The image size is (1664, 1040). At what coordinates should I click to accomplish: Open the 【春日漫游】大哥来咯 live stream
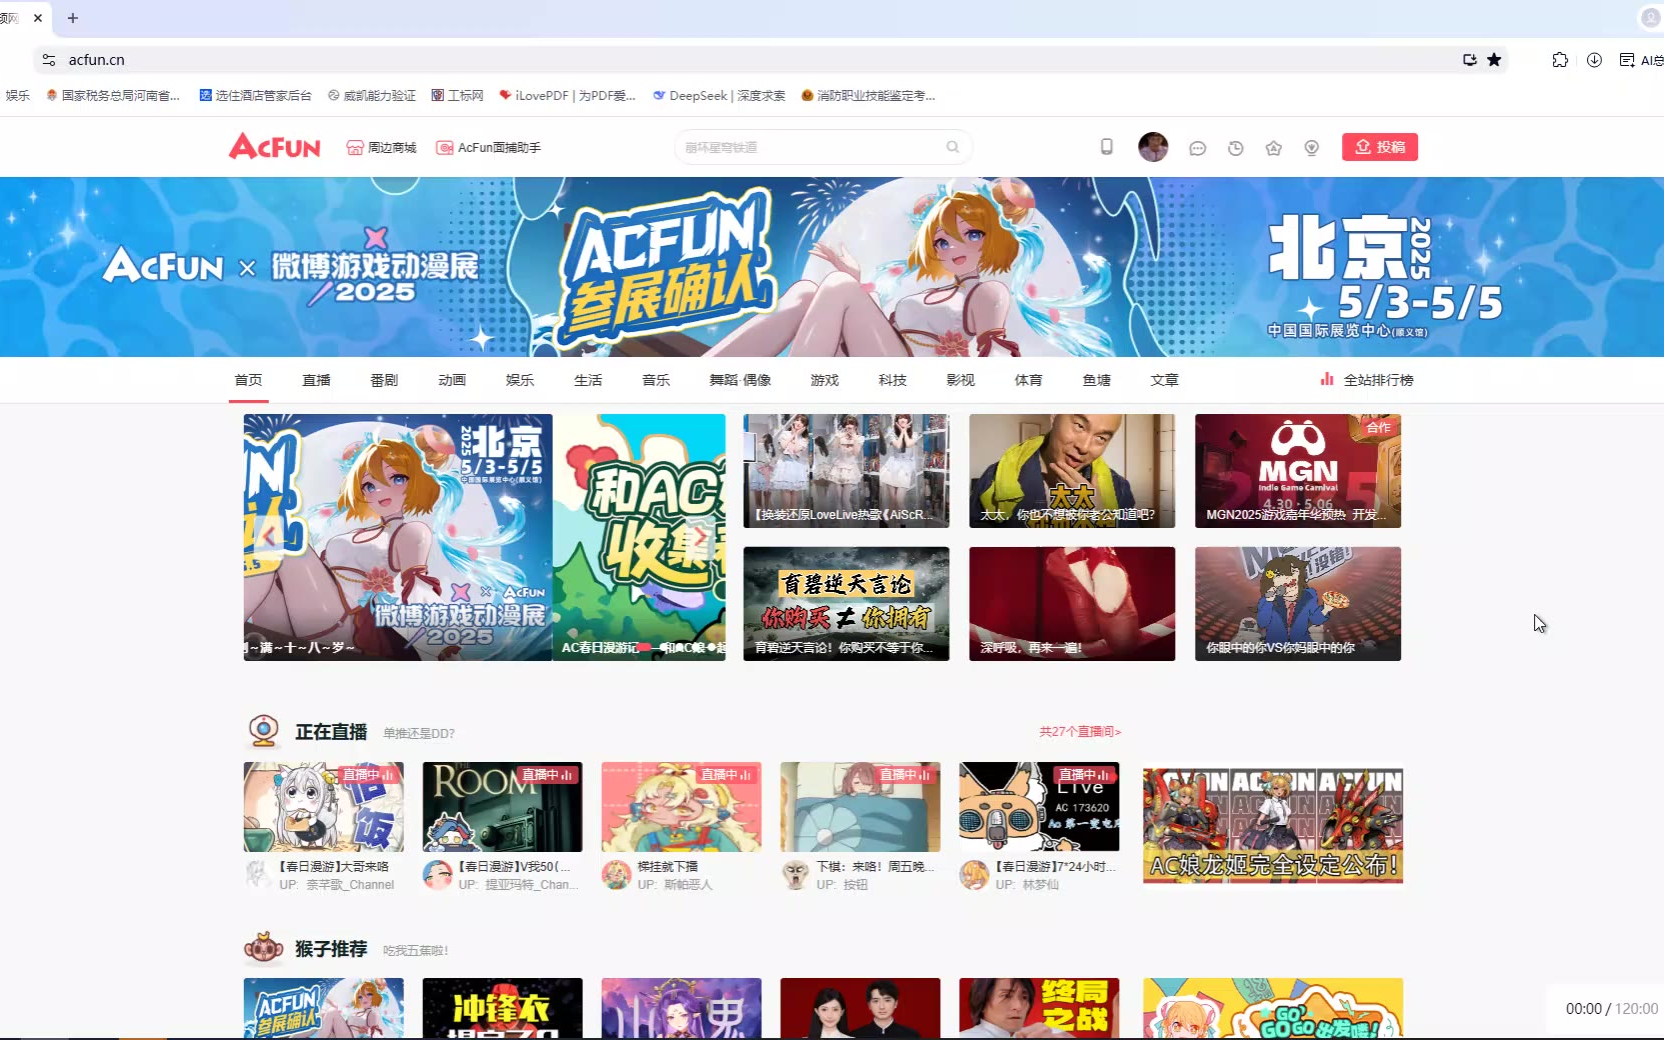(x=324, y=807)
